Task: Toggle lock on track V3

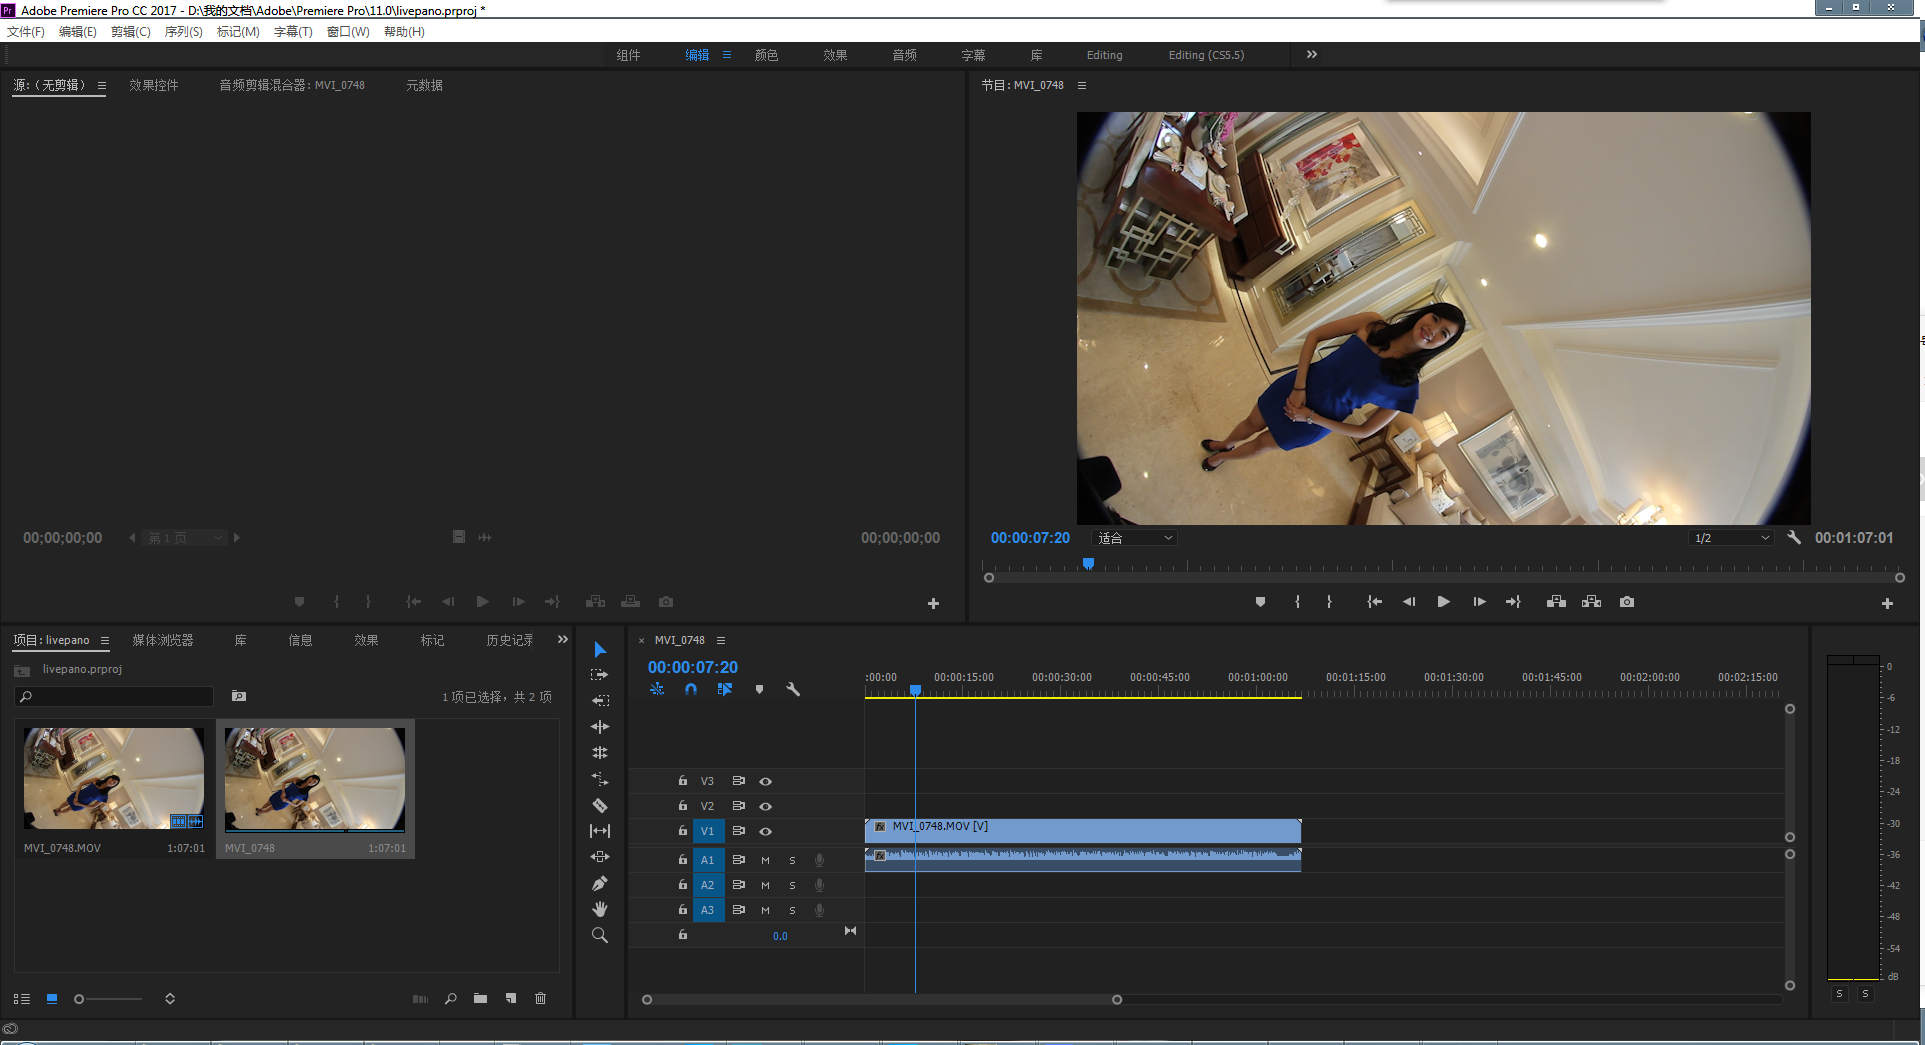Action: click(683, 781)
